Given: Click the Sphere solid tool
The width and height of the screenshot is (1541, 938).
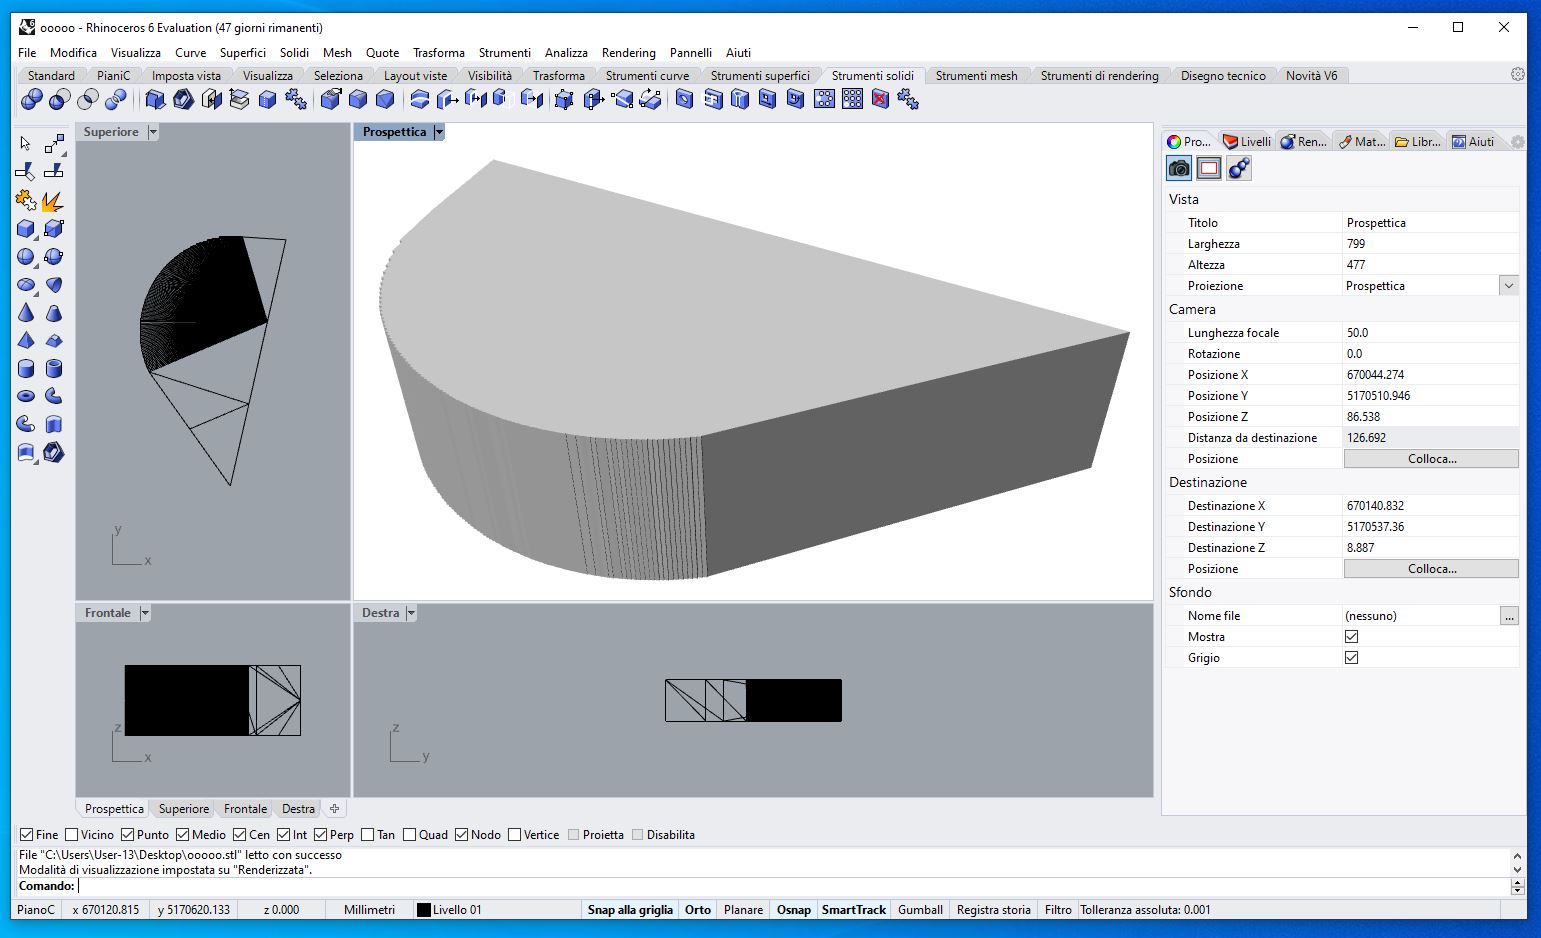Looking at the screenshot, I should click(26, 257).
